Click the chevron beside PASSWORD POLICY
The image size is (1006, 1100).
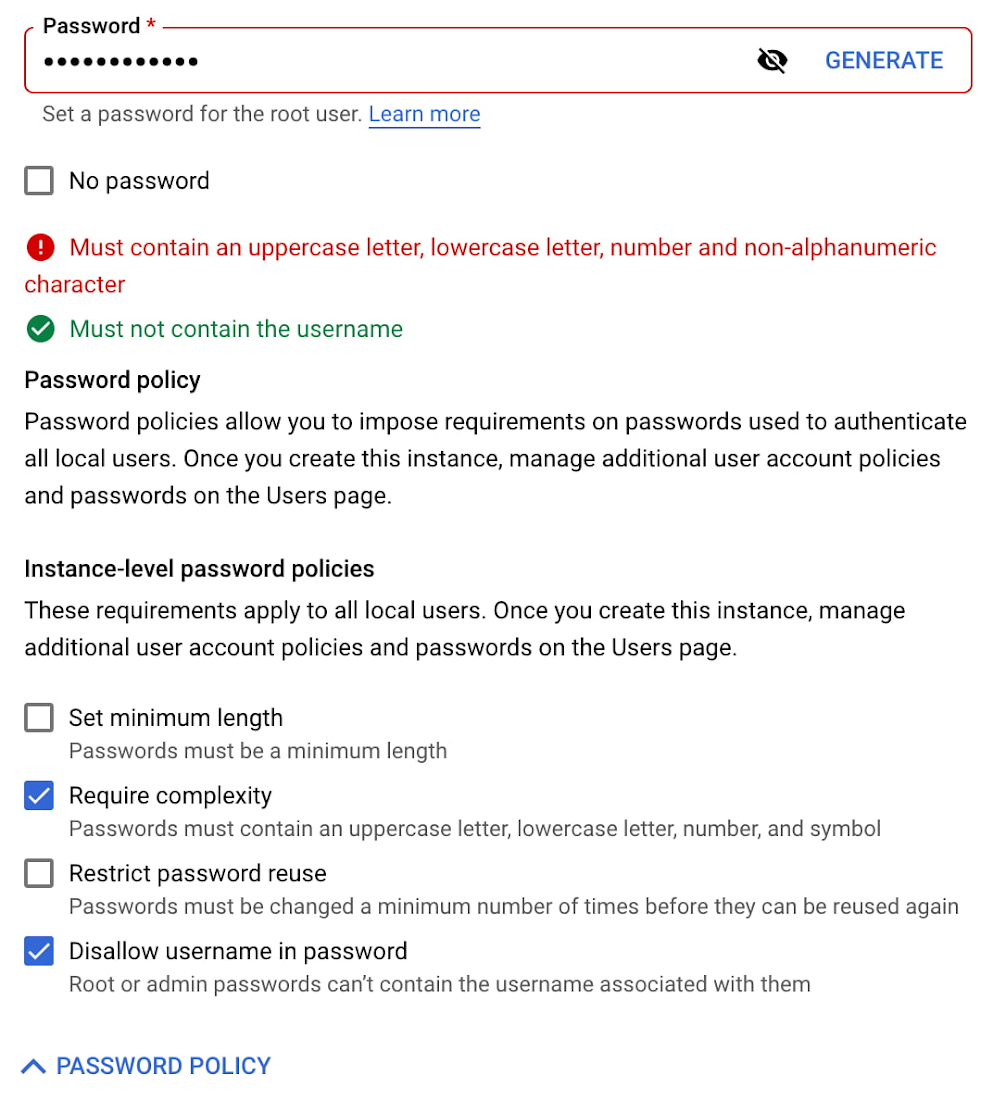33,1065
